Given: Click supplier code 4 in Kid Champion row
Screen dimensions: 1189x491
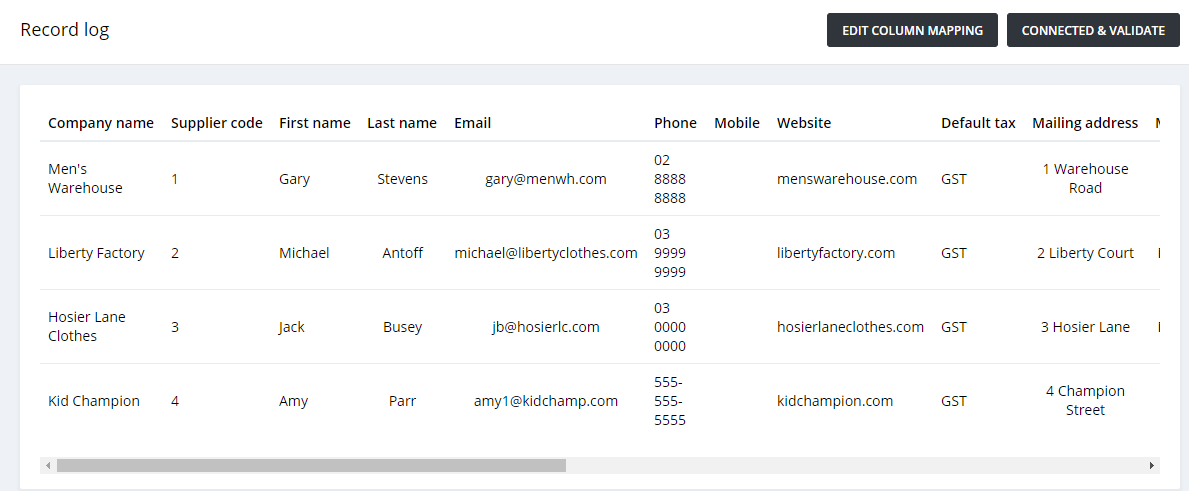Looking at the screenshot, I should coord(175,401).
